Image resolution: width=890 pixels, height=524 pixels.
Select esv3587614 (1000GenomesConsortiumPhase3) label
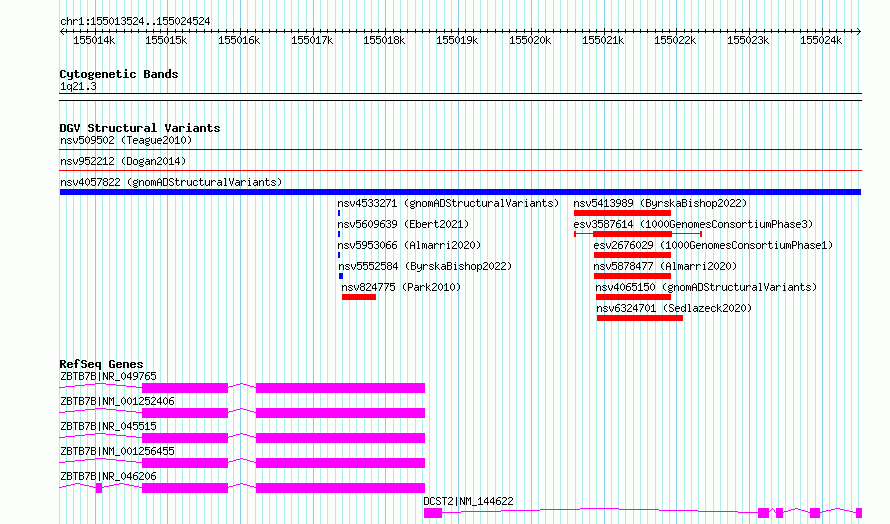tap(693, 224)
